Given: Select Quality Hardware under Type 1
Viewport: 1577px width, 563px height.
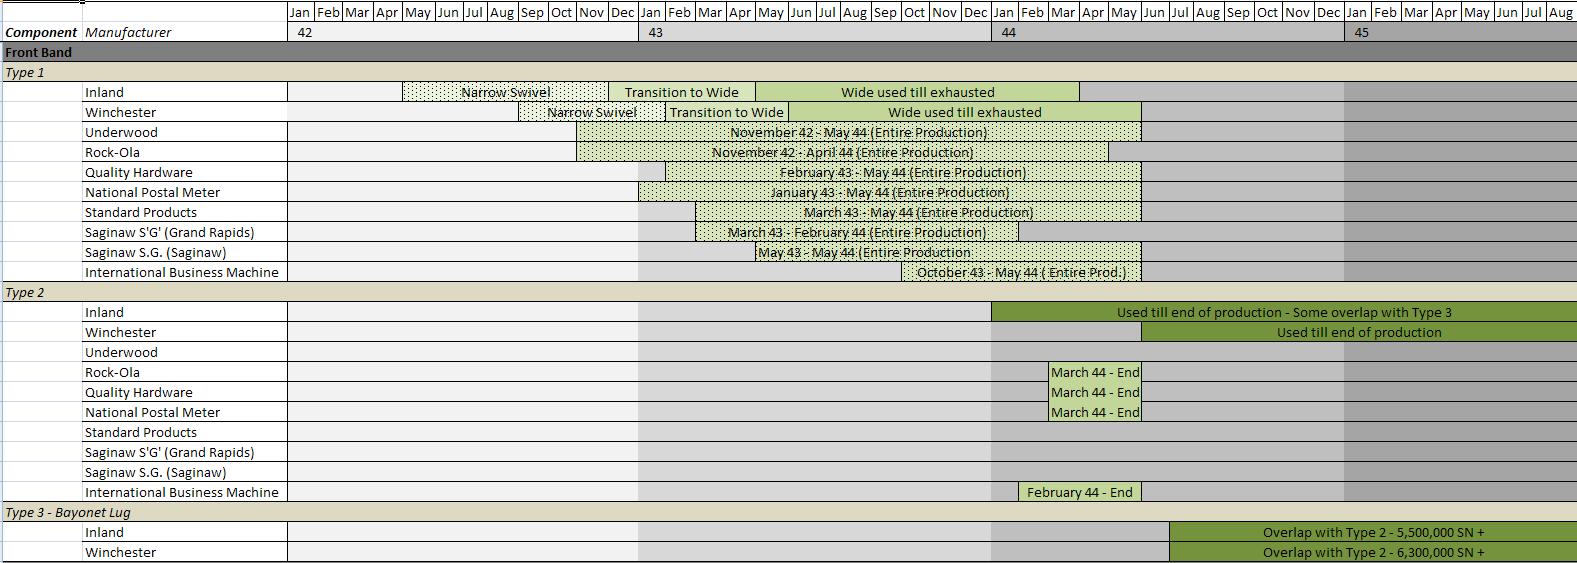Looking at the screenshot, I should 185,172.
